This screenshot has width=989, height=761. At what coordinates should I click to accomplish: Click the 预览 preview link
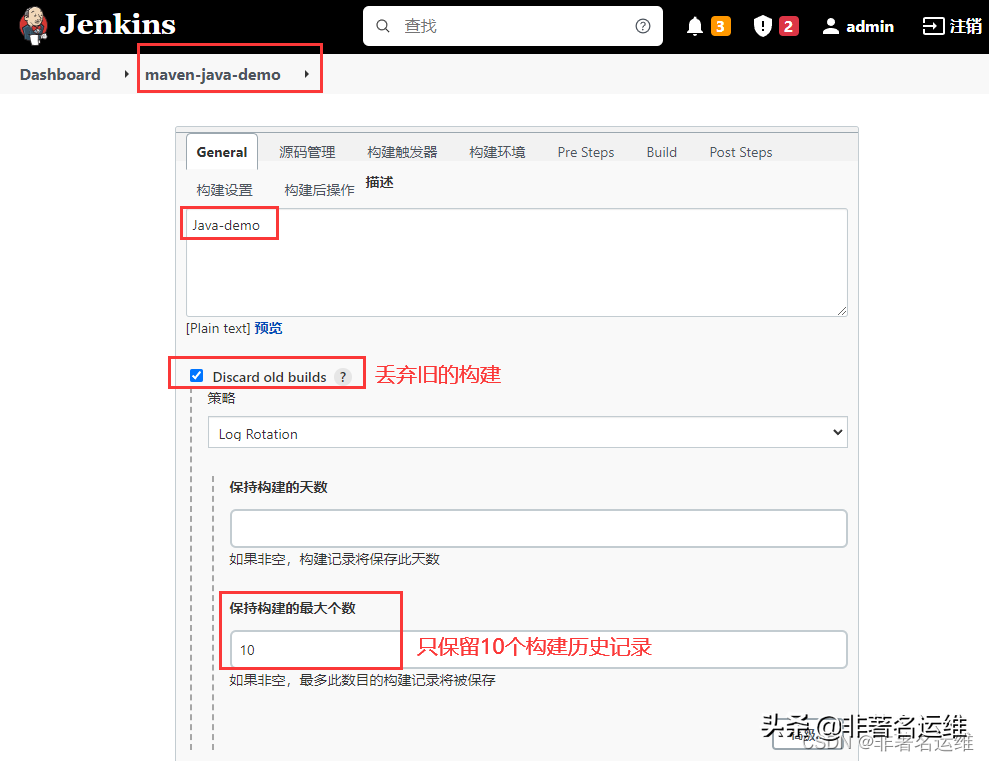point(267,328)
